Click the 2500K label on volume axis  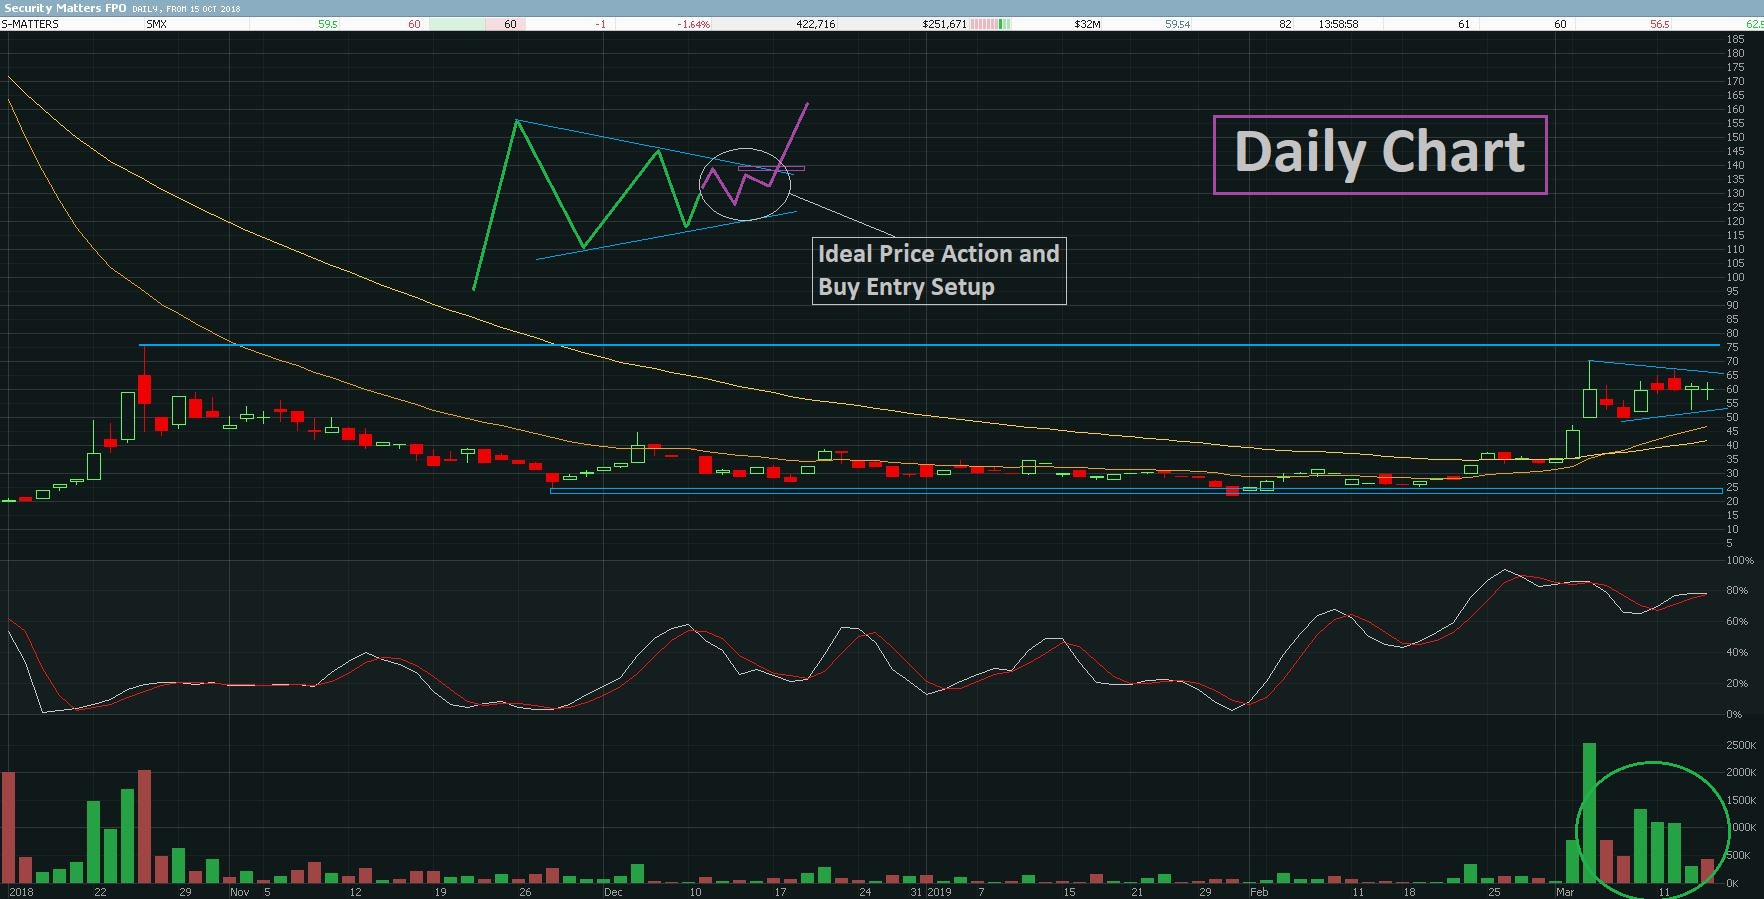click(x=1741, y=745)
